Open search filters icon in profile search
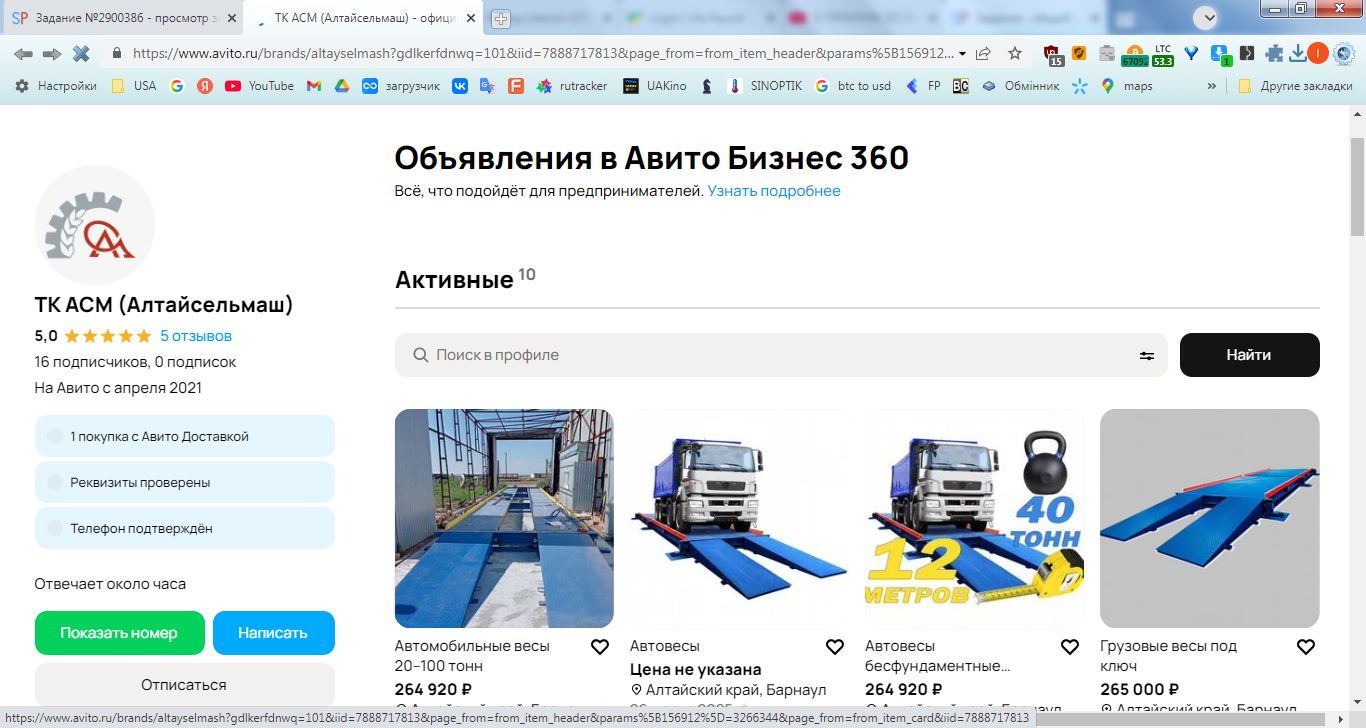Image resolution: width=1366 pixels, height=728 pixels. click(1147, 355)
